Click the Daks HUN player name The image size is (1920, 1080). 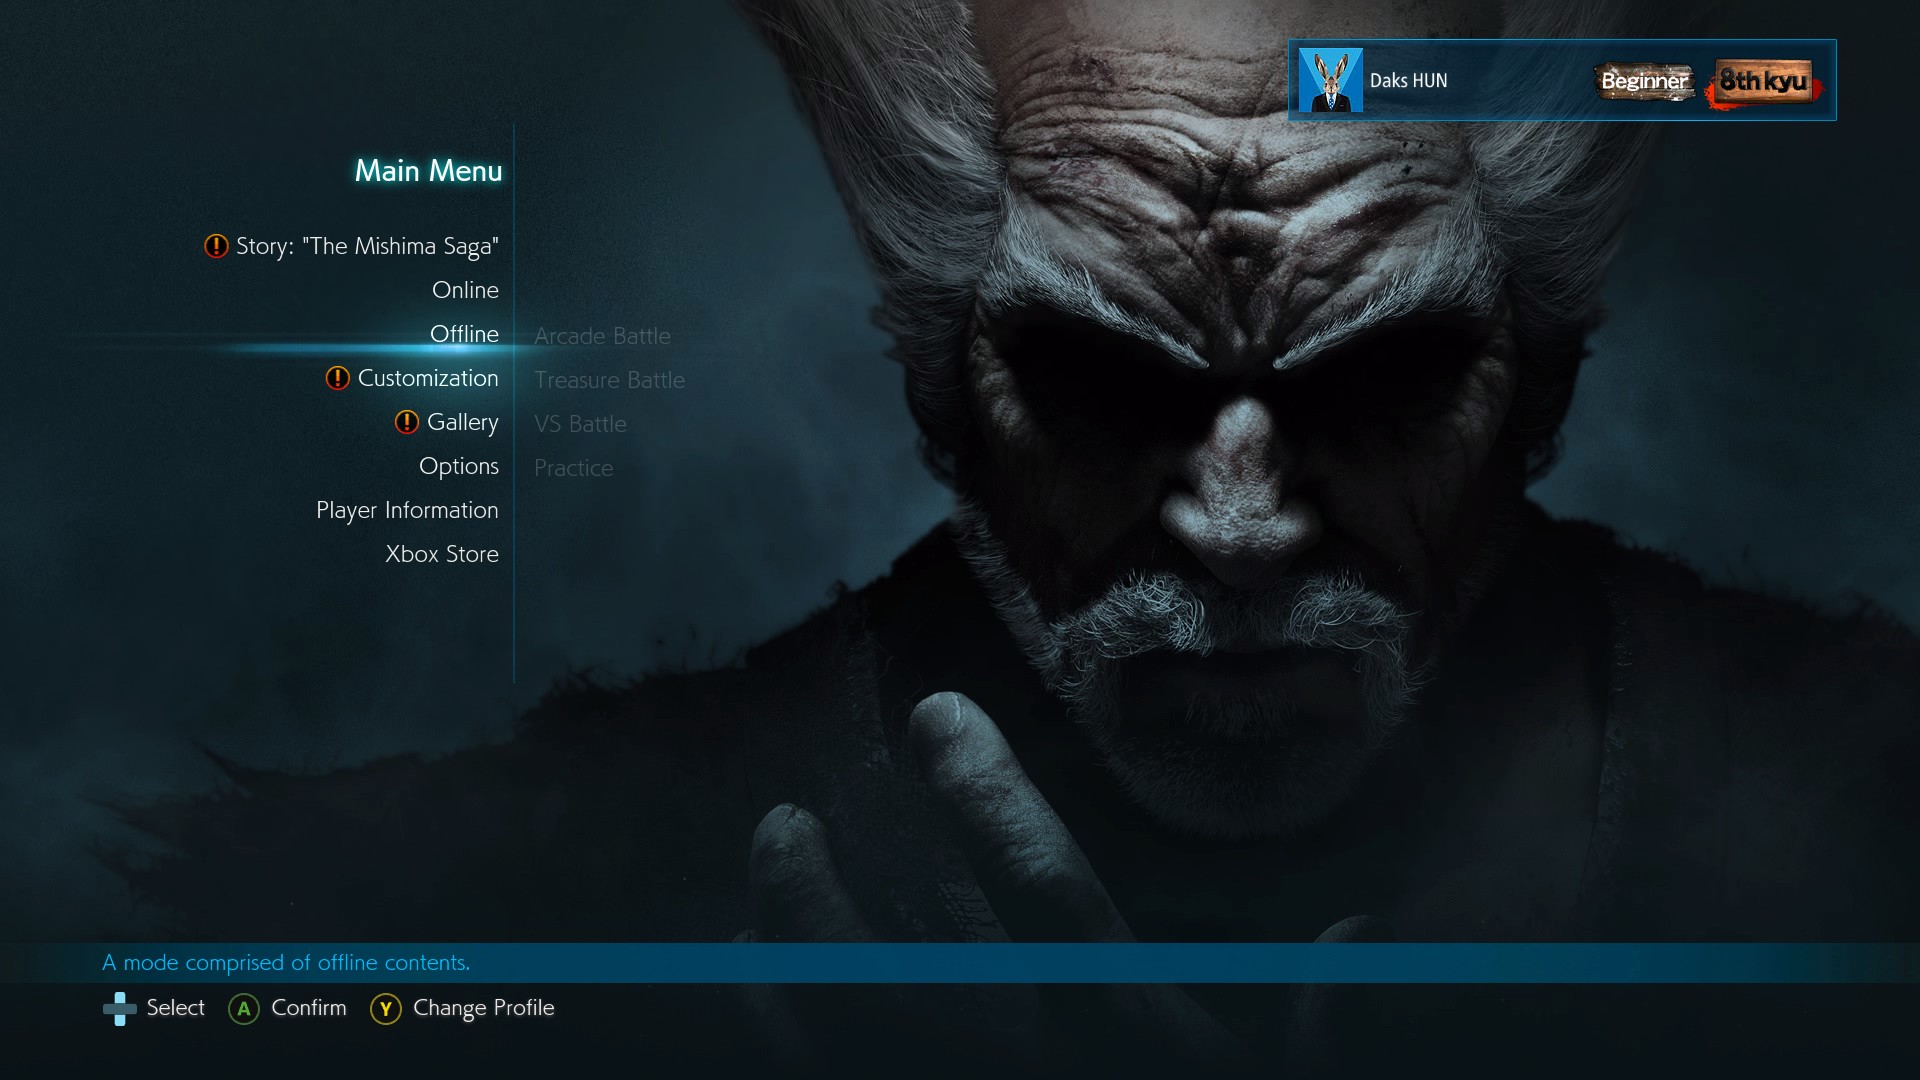1408,81
